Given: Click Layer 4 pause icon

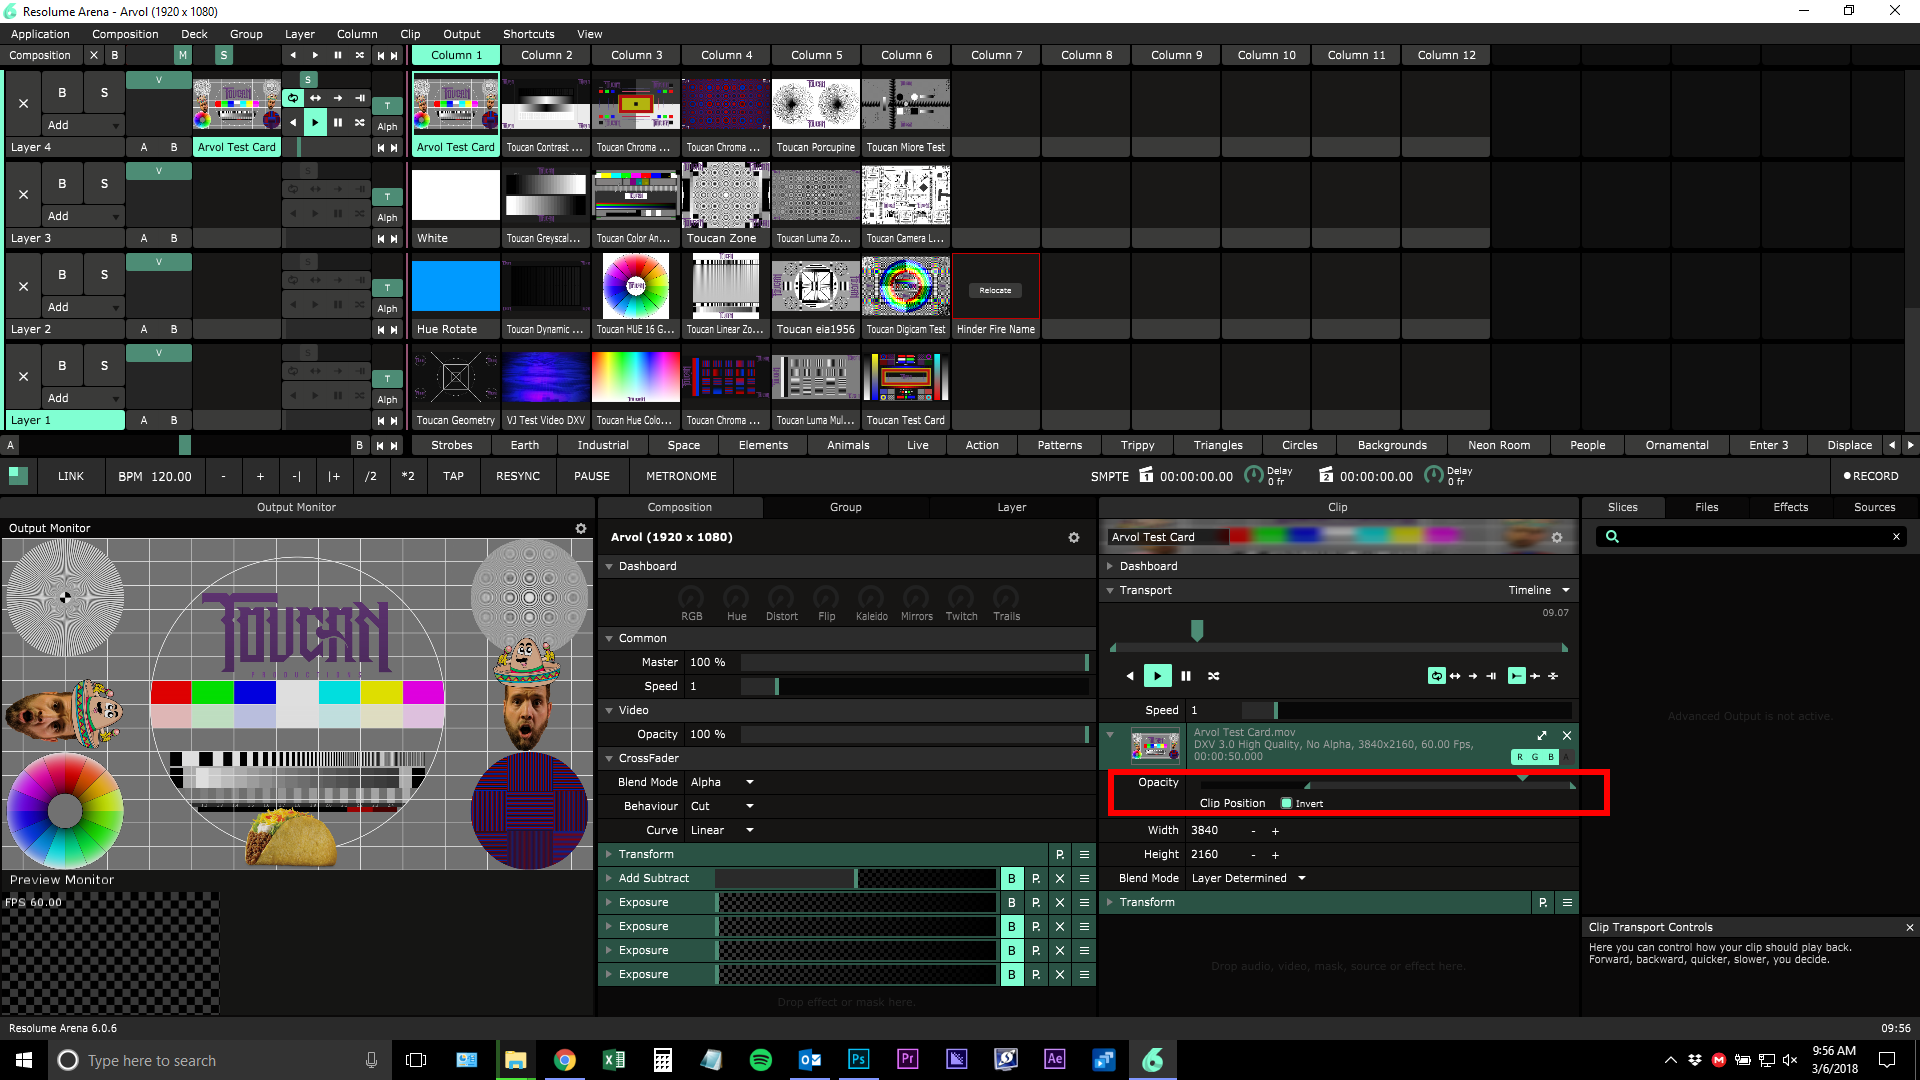Looking at the screenshot, I should pyautogui.click(x=338, y=122).
